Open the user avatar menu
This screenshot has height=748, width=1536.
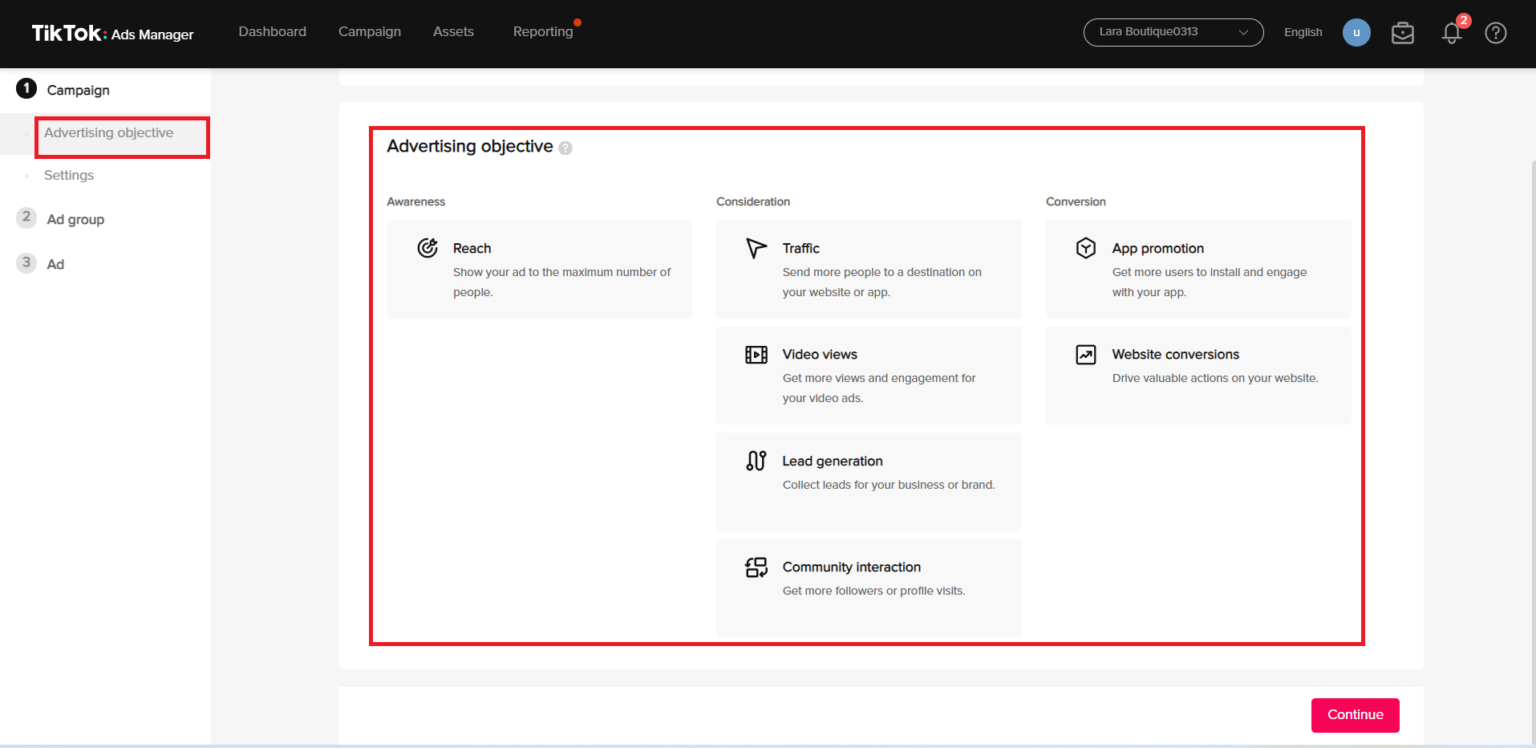1356,33
